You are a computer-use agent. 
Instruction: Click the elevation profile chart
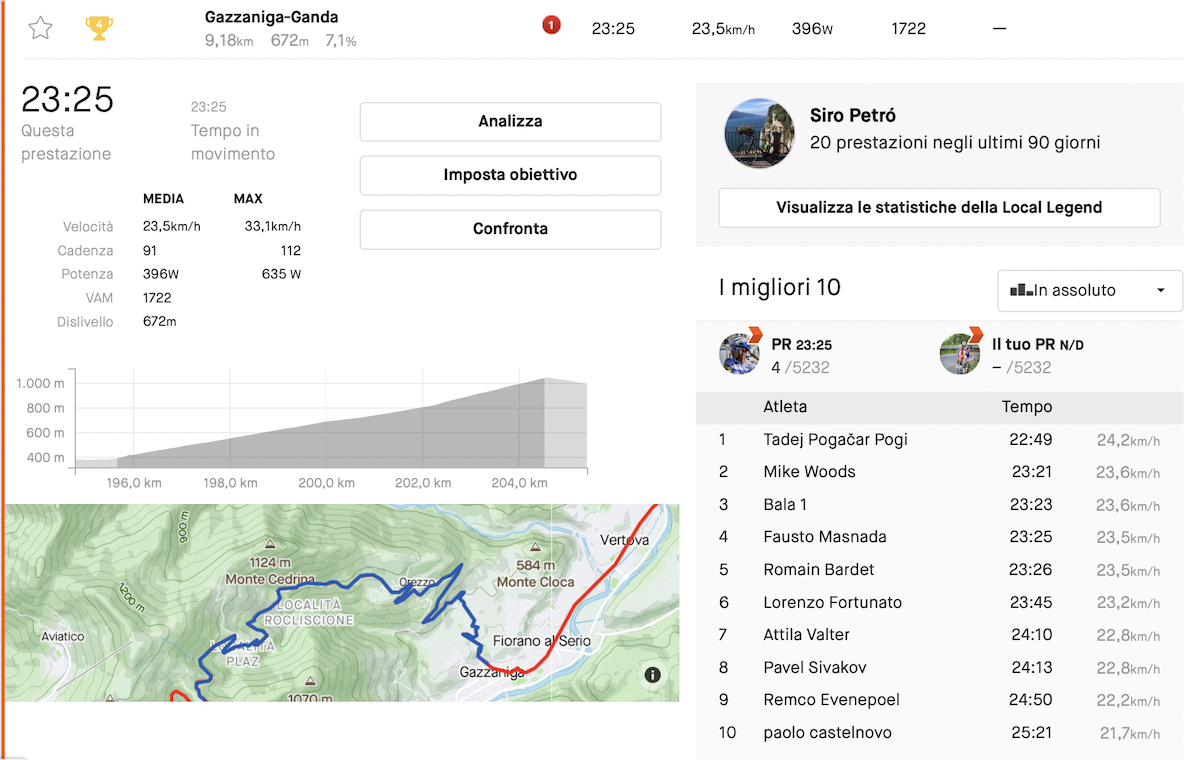pyautogui.click(x=331, y=418)
